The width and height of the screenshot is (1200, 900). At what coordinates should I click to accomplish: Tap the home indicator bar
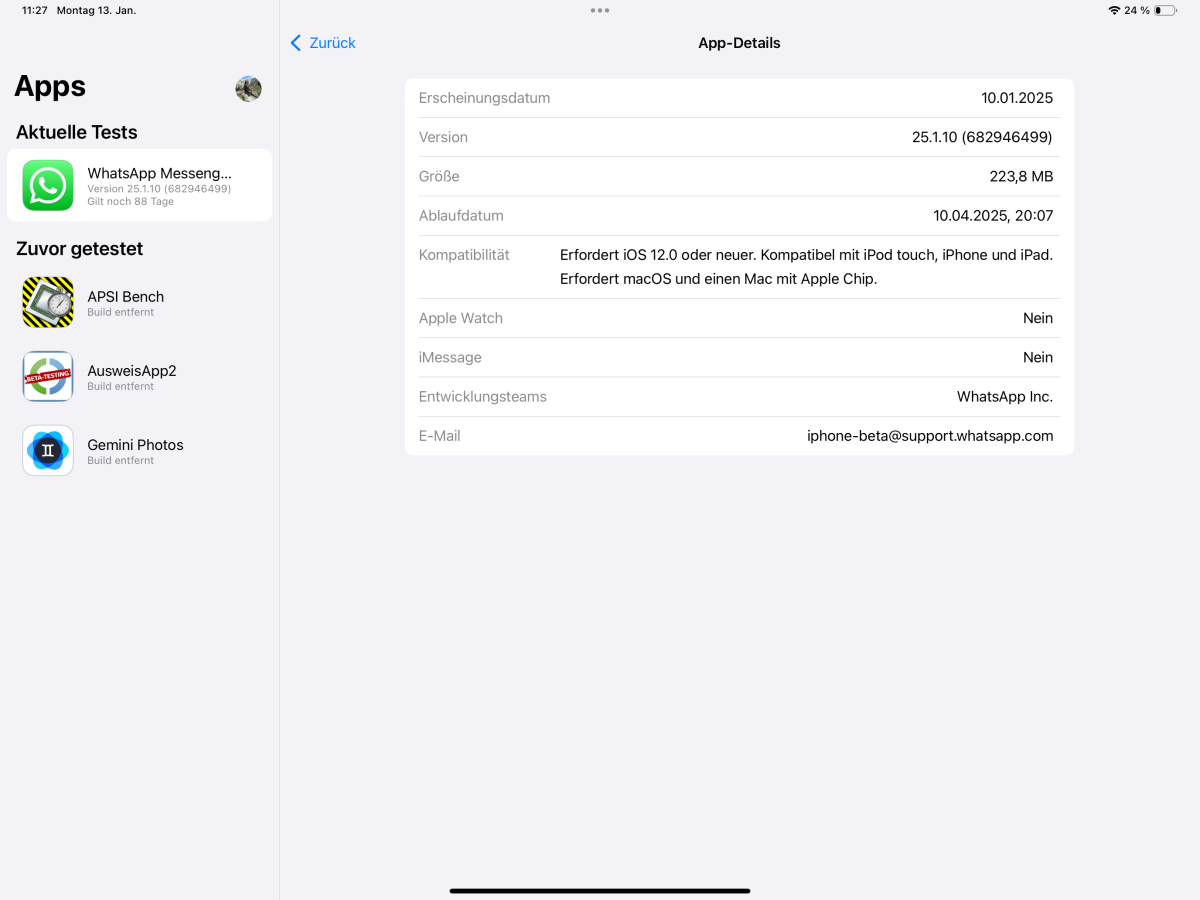tap(600, 890)
